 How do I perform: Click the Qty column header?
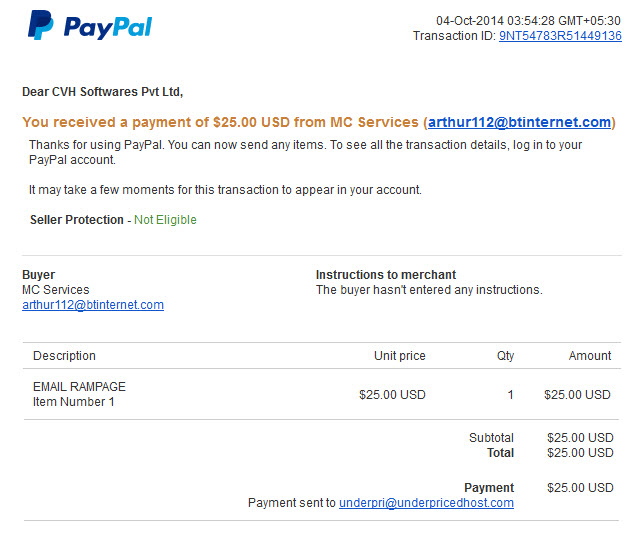click(x=505, y=356)
